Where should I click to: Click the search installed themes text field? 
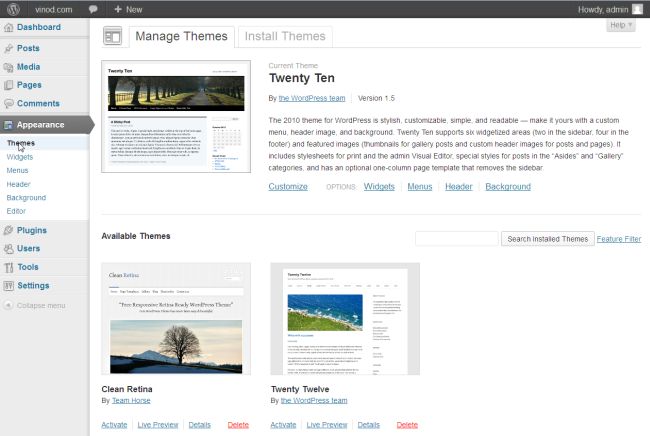coord(457,239)
